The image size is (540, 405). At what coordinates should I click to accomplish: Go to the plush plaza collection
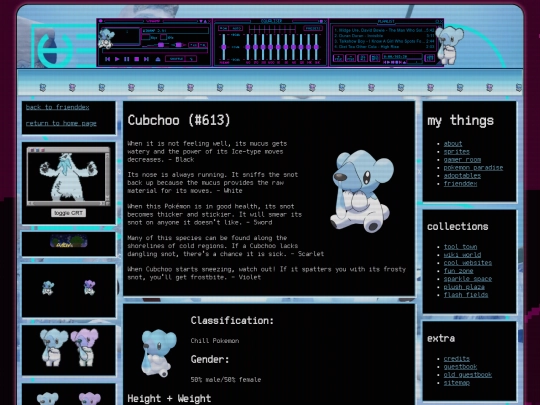coord(464,287)
